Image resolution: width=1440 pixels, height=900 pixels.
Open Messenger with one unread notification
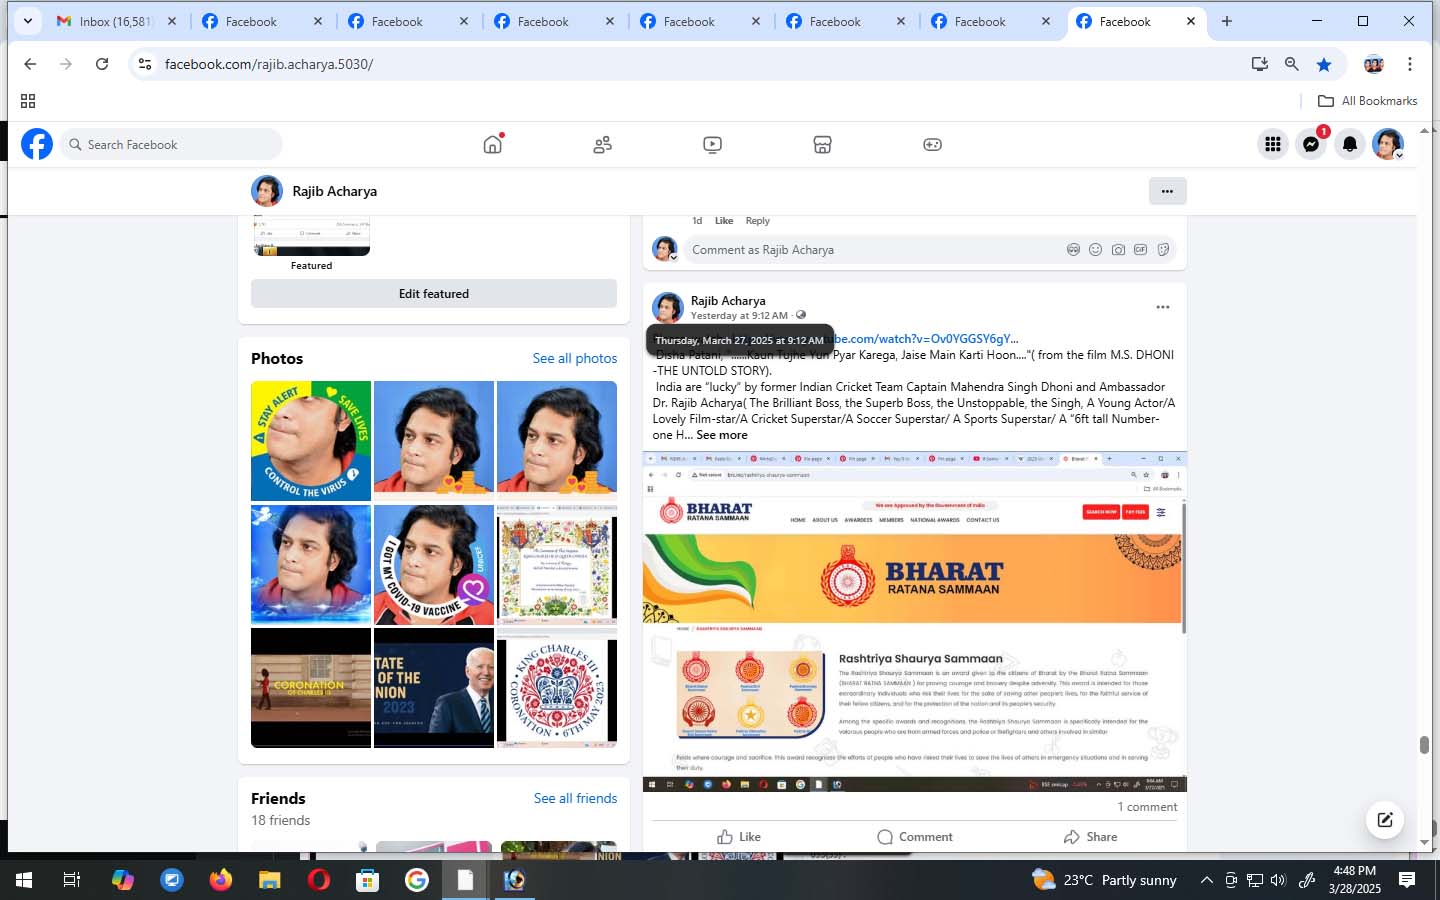point(1311,144)
